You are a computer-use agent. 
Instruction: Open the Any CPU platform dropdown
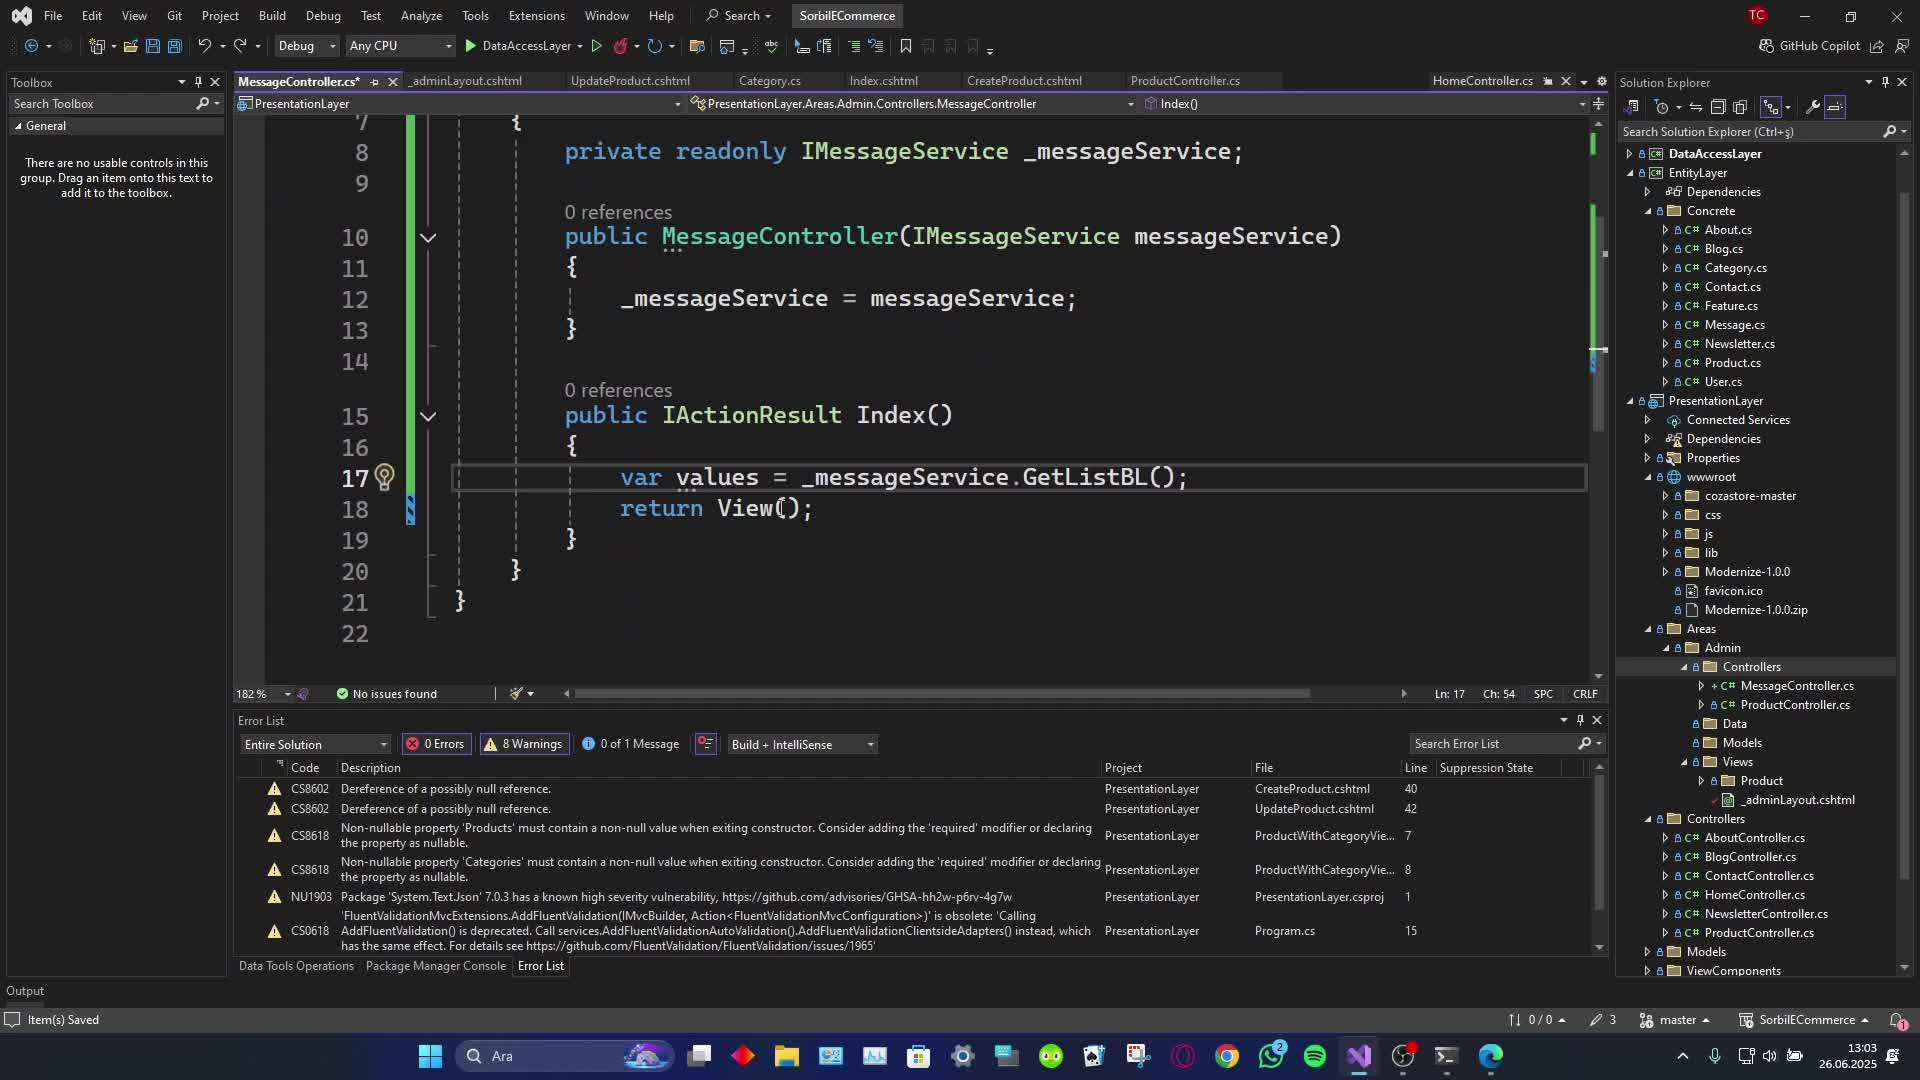400,46
